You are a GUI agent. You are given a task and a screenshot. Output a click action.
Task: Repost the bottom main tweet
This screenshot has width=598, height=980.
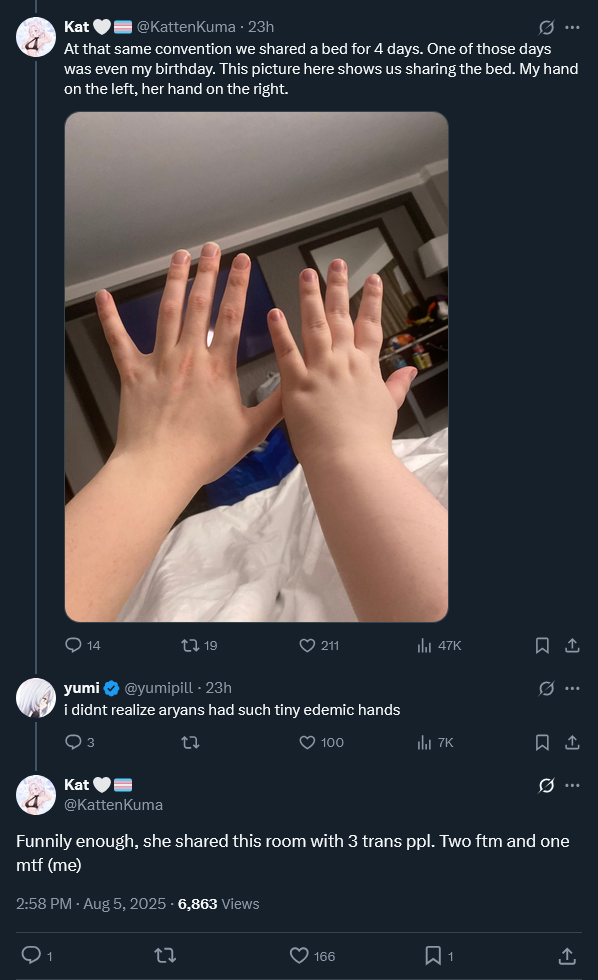point(165,955)
